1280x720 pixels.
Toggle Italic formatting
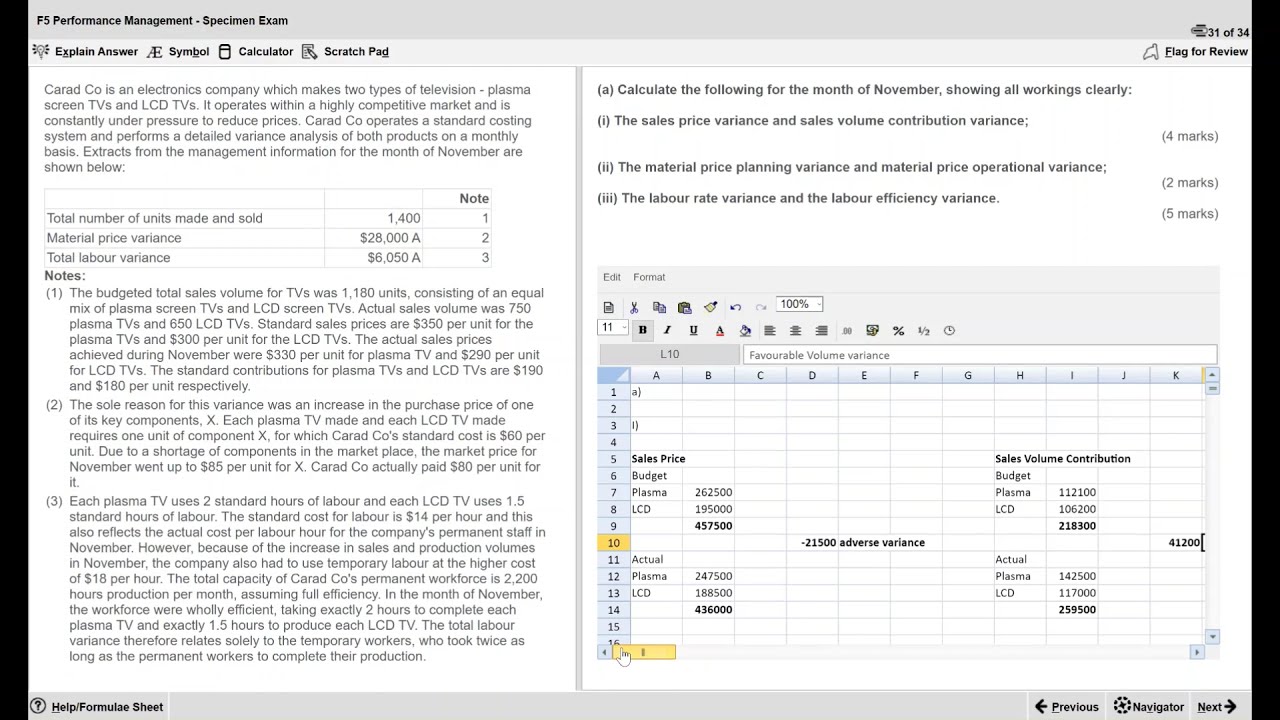click(x=667, y=330)
